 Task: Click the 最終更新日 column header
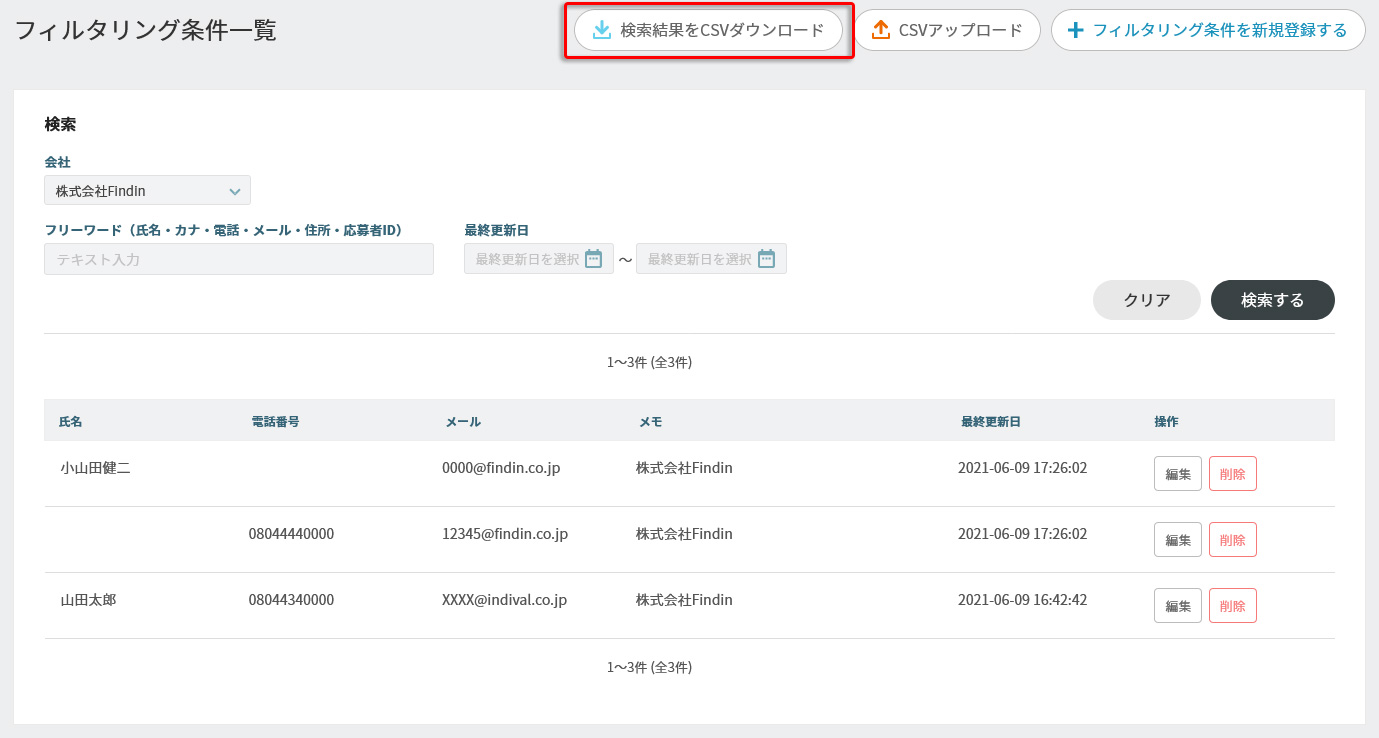[x=990, y=422]
